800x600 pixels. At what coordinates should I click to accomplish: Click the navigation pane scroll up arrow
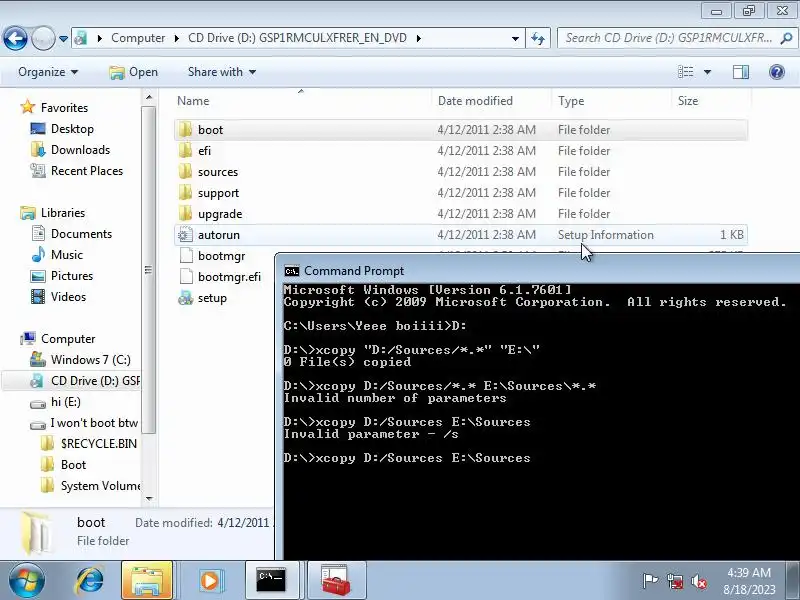pyautogui.click(x=149, y=97)
